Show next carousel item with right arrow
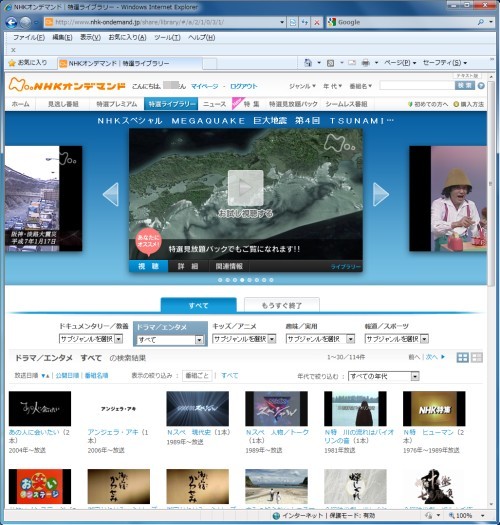 pos(381,194)
